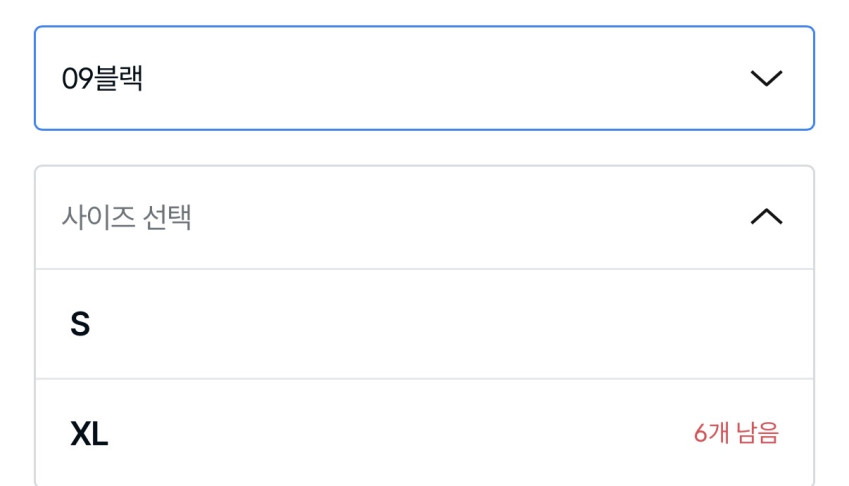Pick the bold S size label
Image resolution: width=849 pixels, height=486 pixels.
[x=80, y=324]
